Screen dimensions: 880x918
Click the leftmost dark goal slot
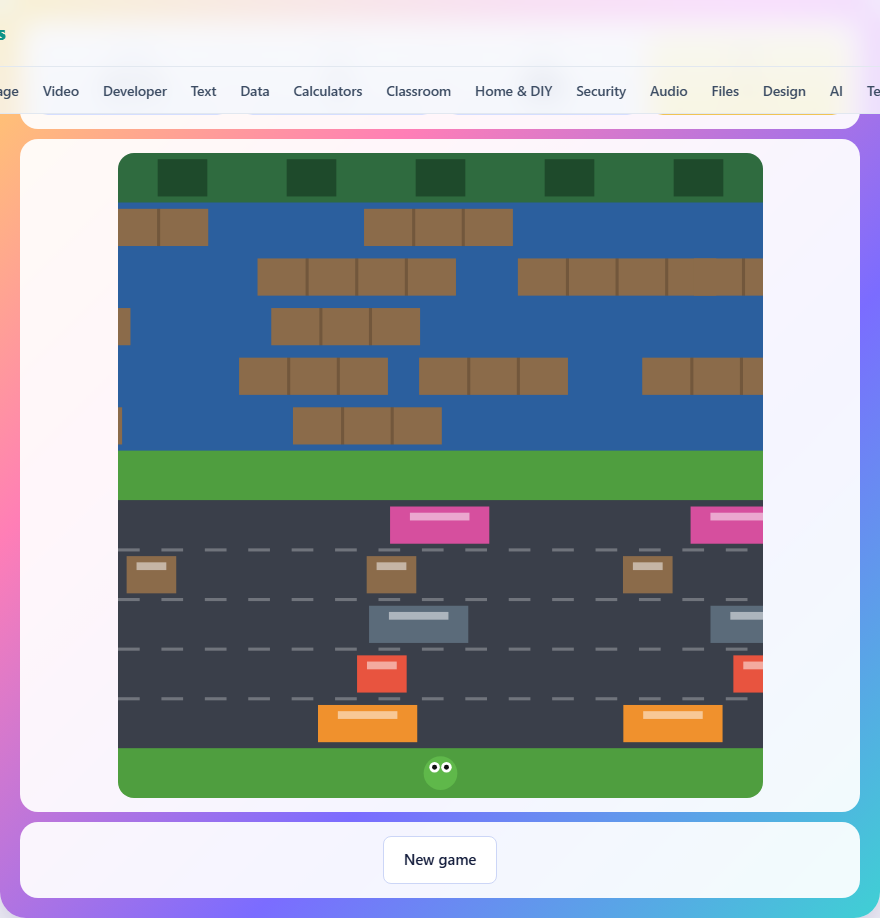click(x=182, y=177)
